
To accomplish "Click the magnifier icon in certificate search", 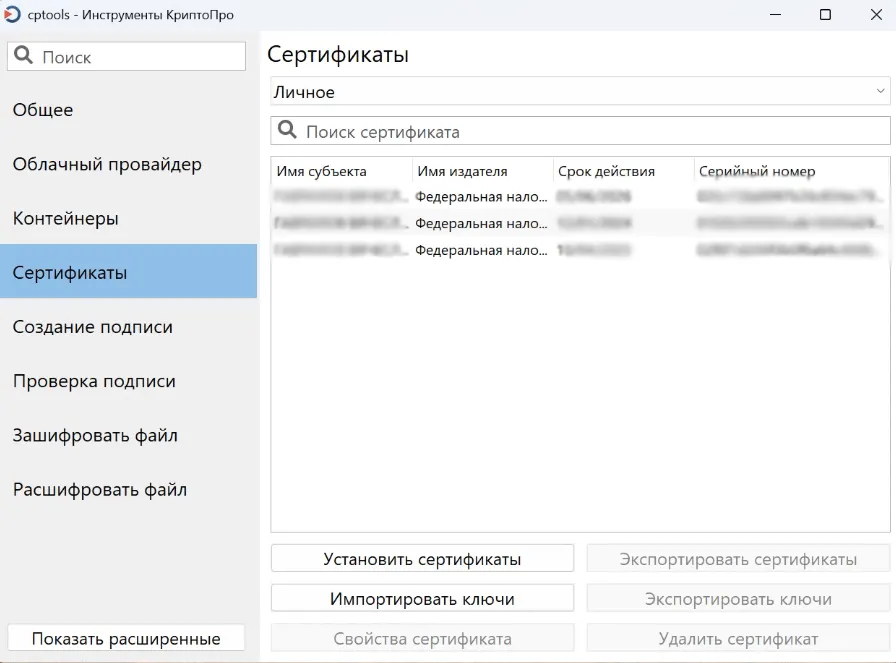I will (x=287, y=131).
